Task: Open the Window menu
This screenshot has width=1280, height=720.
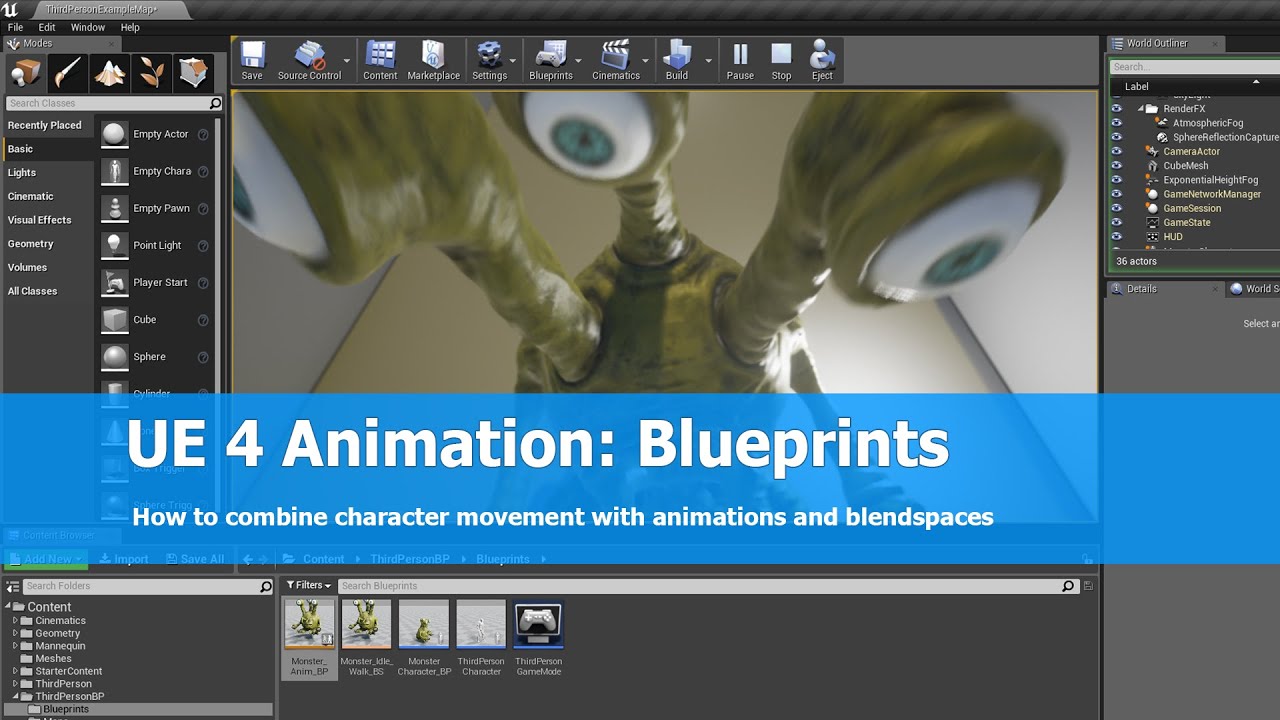Action: 88,27
